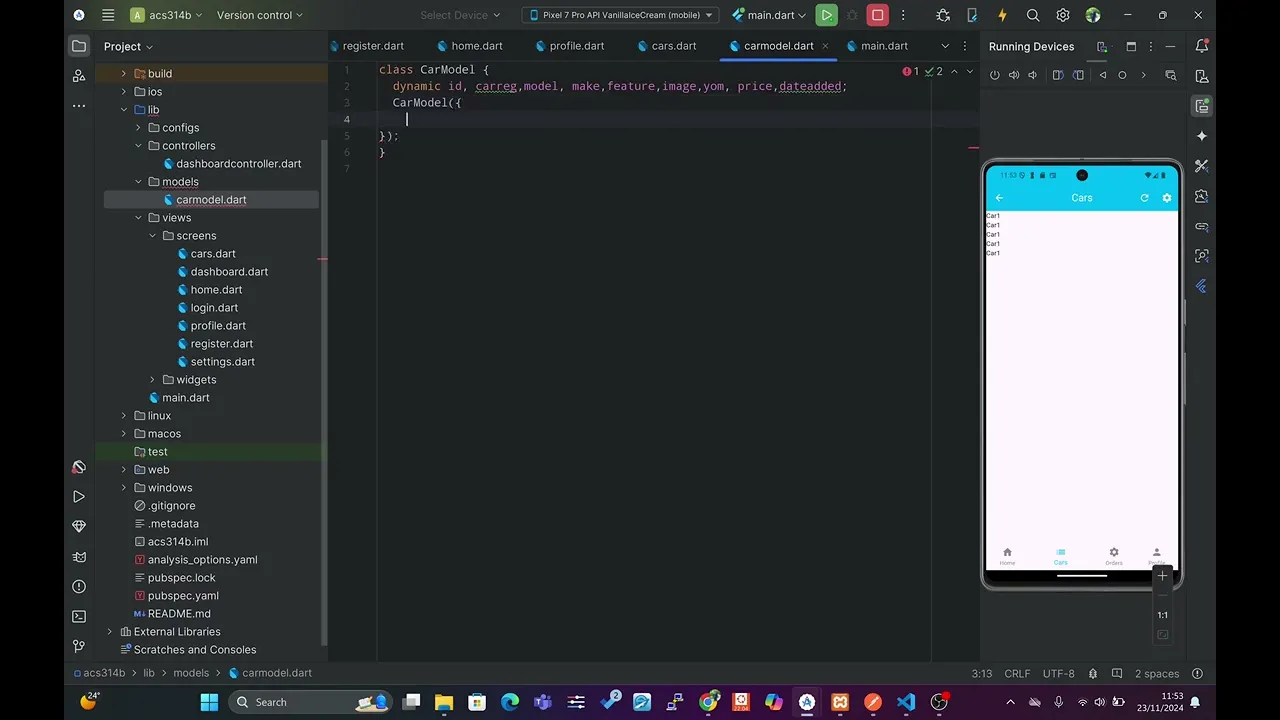This screenshot has width=1280, height=720.
Task: Click the emulator zoom 1:1 button
Action: pyautogui.click(x=1162, y=615)
